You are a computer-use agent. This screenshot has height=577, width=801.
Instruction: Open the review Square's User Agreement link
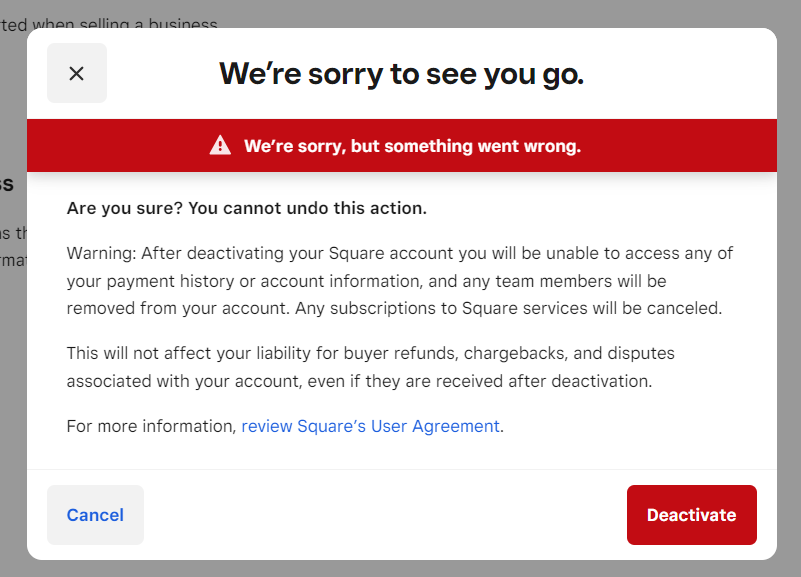370,426
